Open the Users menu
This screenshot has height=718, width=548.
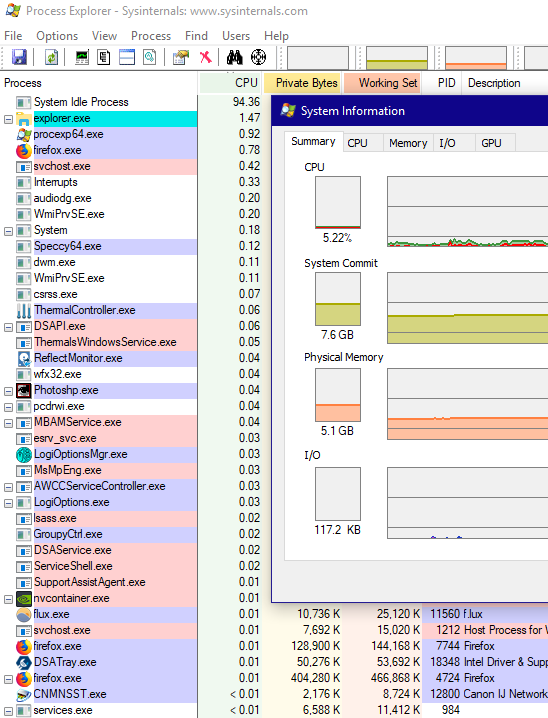[x=236, y=36]
